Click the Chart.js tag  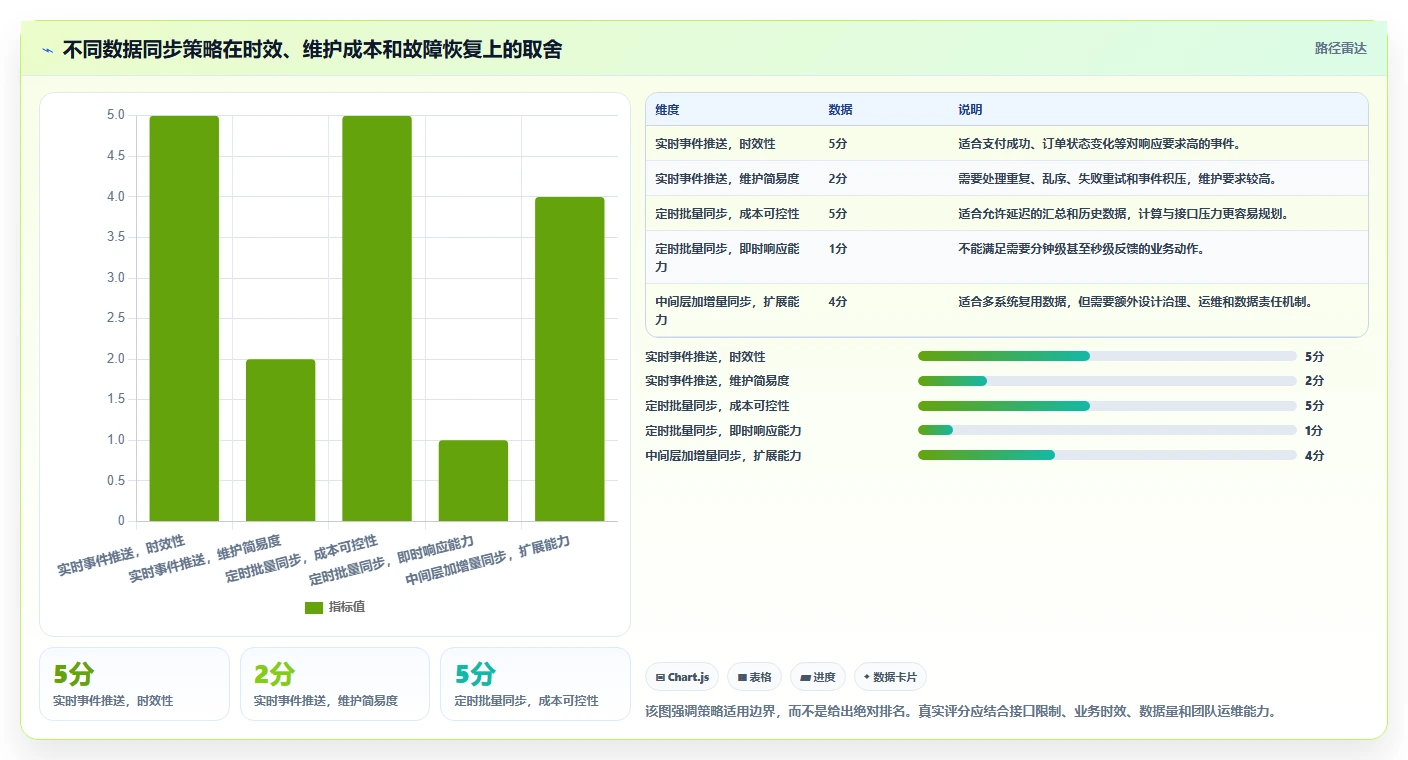click(x=682, y=677)
